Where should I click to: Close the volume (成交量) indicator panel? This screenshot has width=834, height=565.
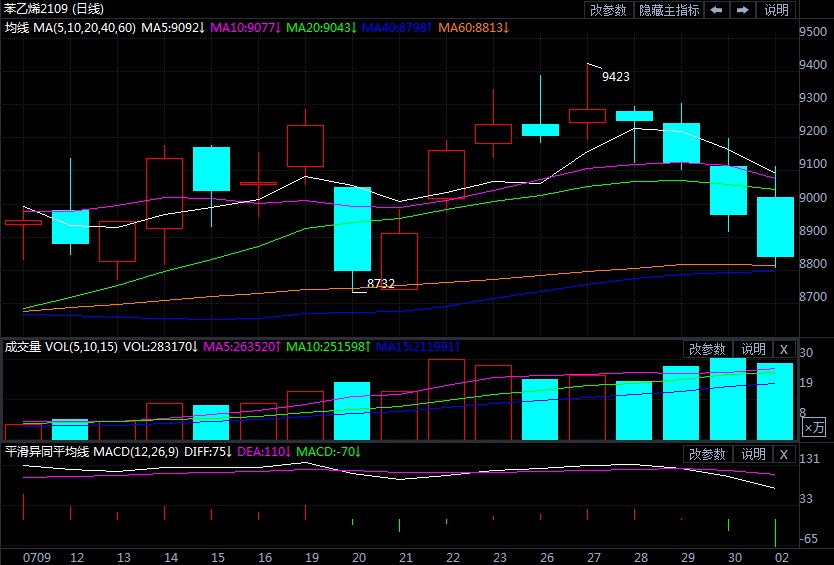pyautogui.click(x=784, y=349)
